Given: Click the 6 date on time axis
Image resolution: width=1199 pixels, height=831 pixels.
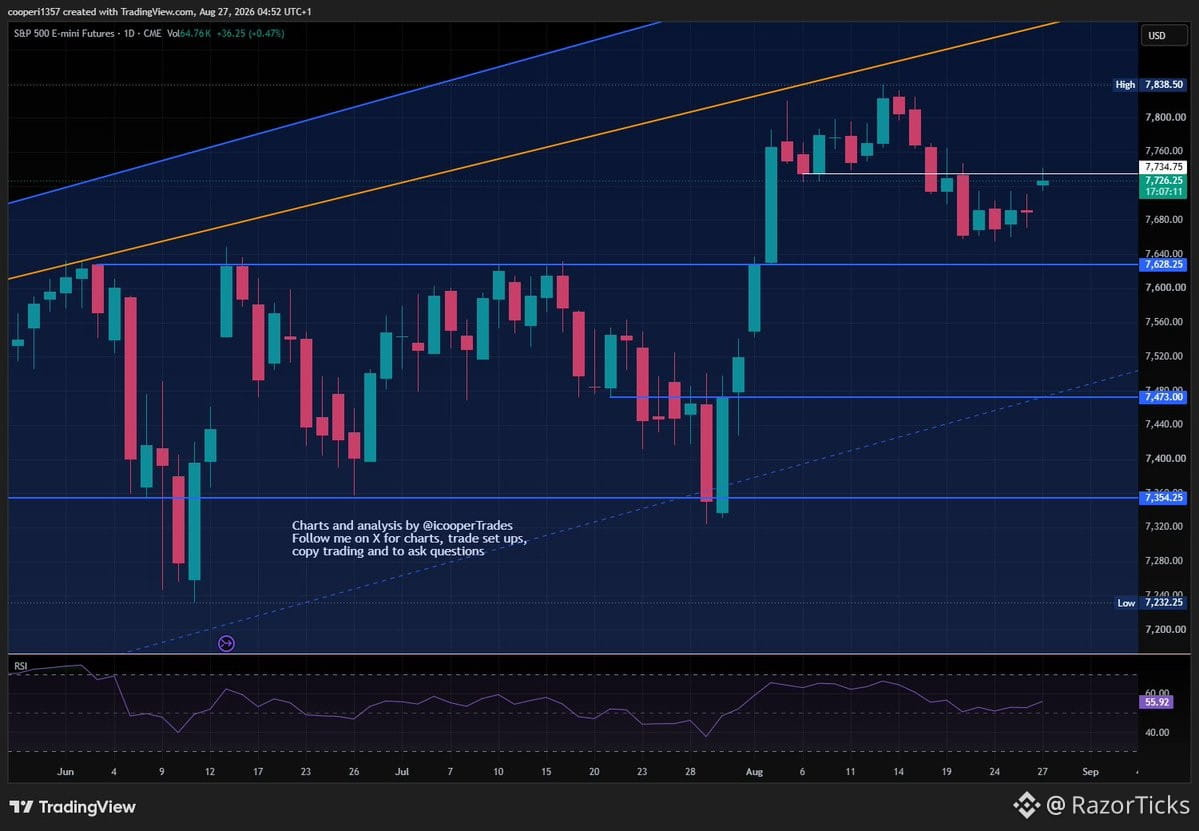Looking at the screenshot, I should (802, 771).
